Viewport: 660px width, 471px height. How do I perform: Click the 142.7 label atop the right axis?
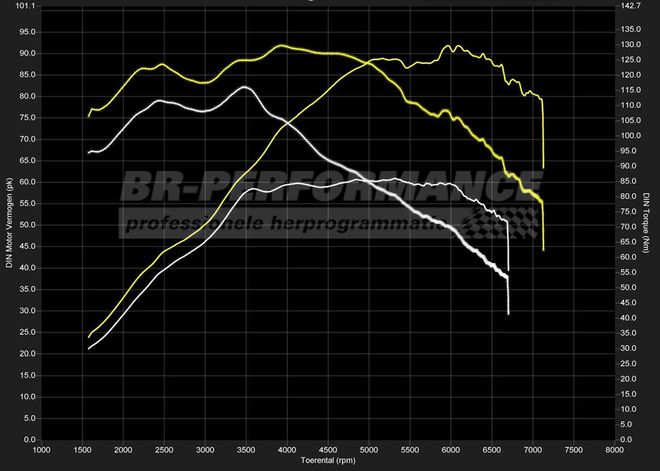pos(631,6)
